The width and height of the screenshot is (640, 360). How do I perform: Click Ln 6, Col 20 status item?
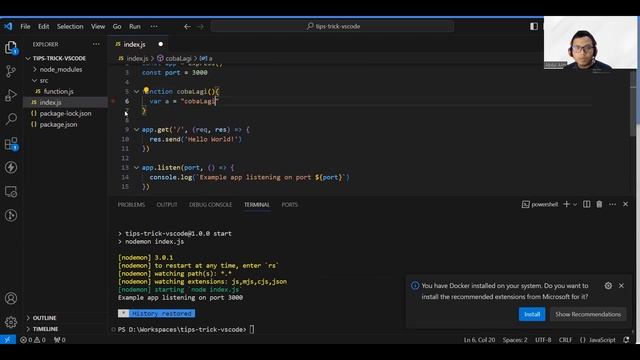point(479,340)
